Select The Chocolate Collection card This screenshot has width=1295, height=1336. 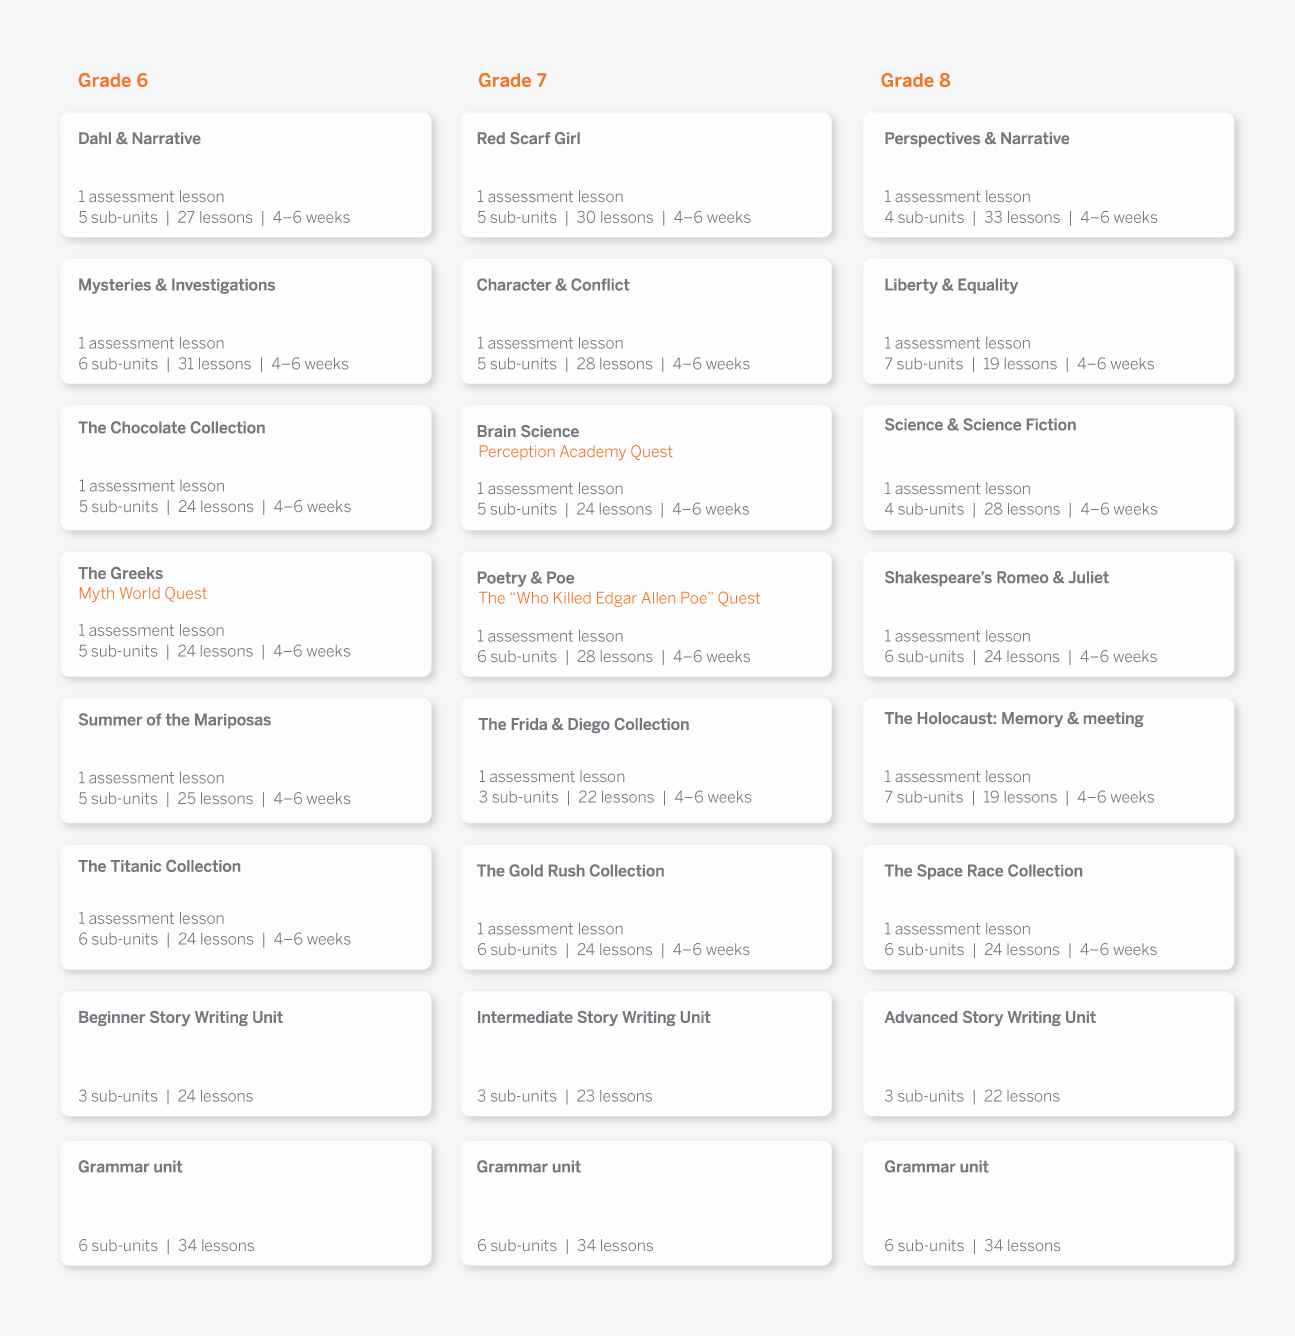(x=246, y=467)
